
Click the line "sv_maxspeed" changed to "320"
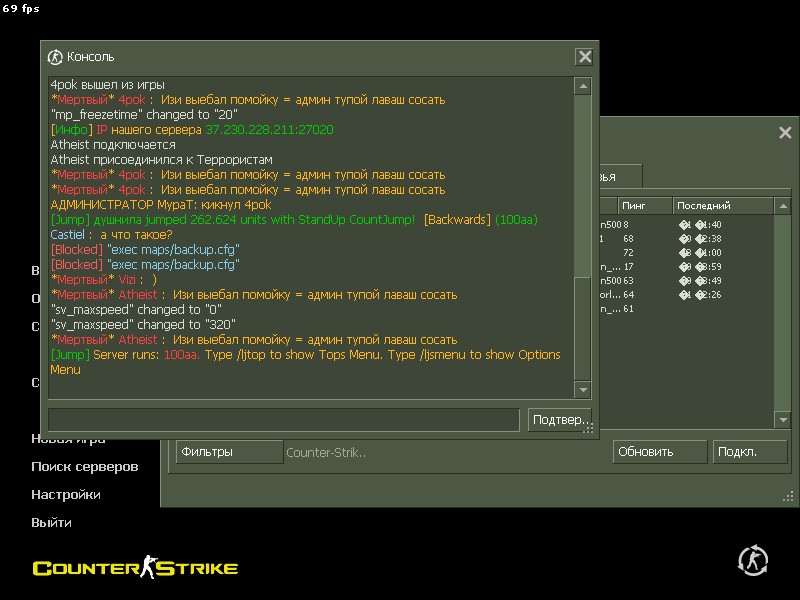pyautogui.click(x=143, y=325)
